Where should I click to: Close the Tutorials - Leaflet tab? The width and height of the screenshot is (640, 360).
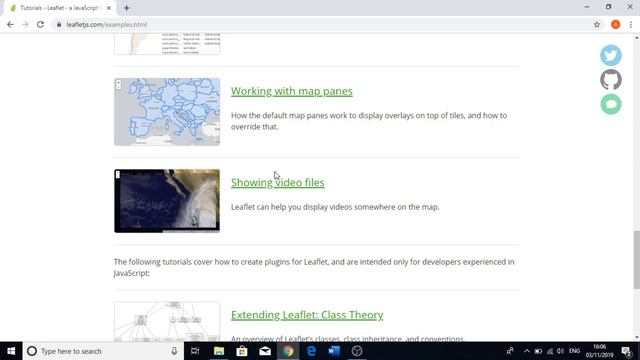(109, 8)
